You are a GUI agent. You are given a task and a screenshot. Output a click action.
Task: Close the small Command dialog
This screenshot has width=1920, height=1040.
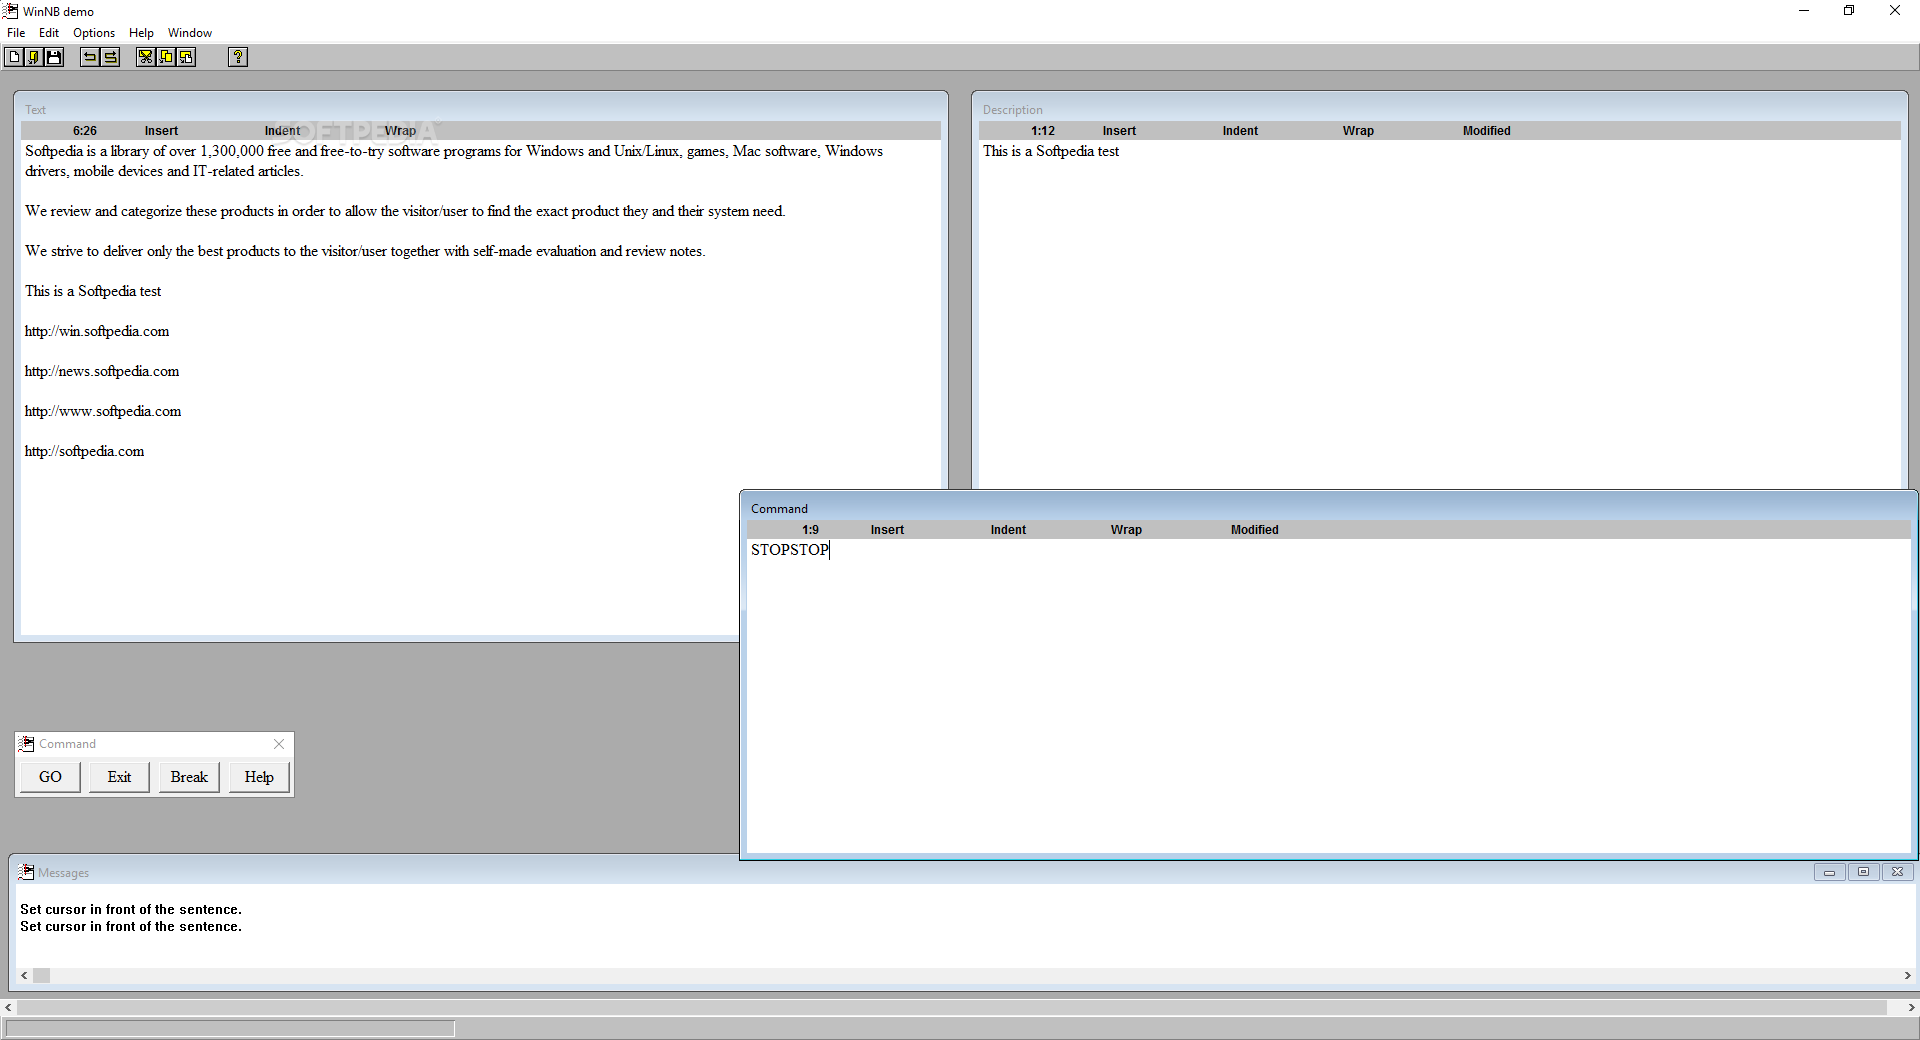[x=279, y=744]
